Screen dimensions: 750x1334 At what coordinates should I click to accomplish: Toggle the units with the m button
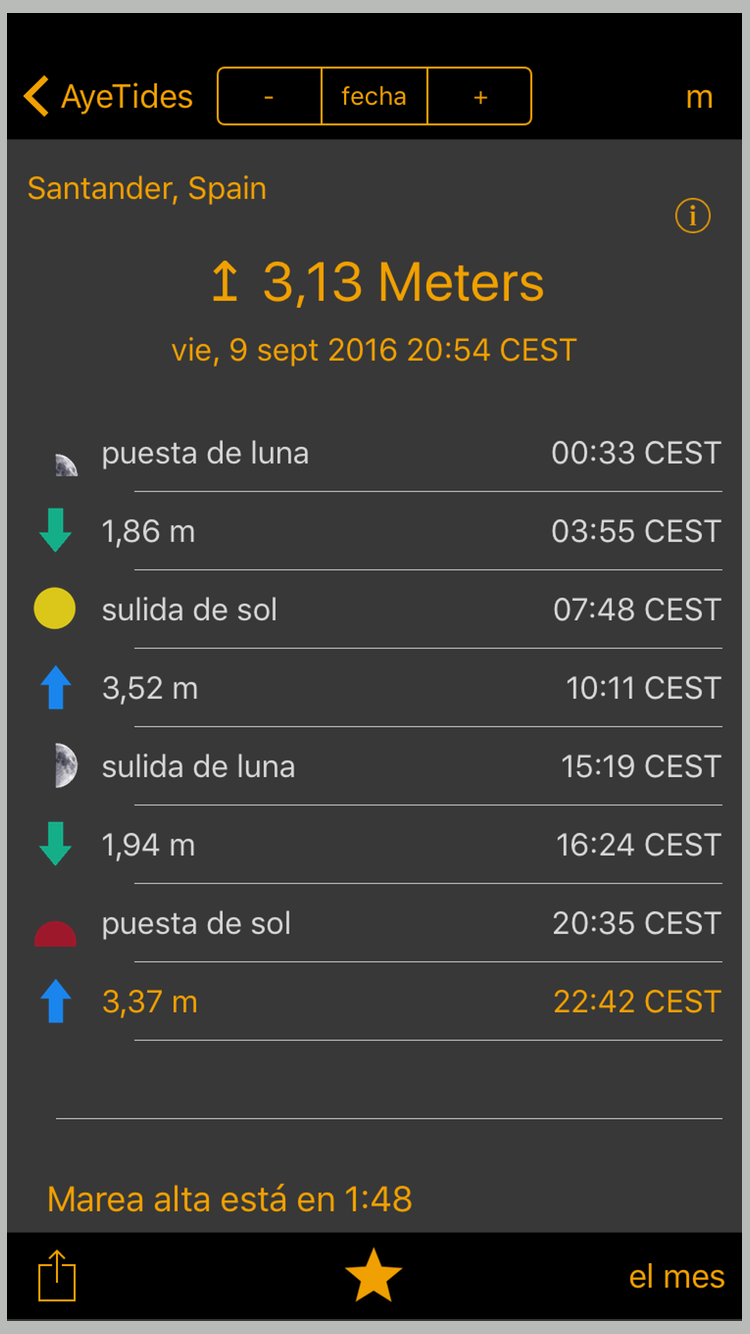(x=699, y=97)
